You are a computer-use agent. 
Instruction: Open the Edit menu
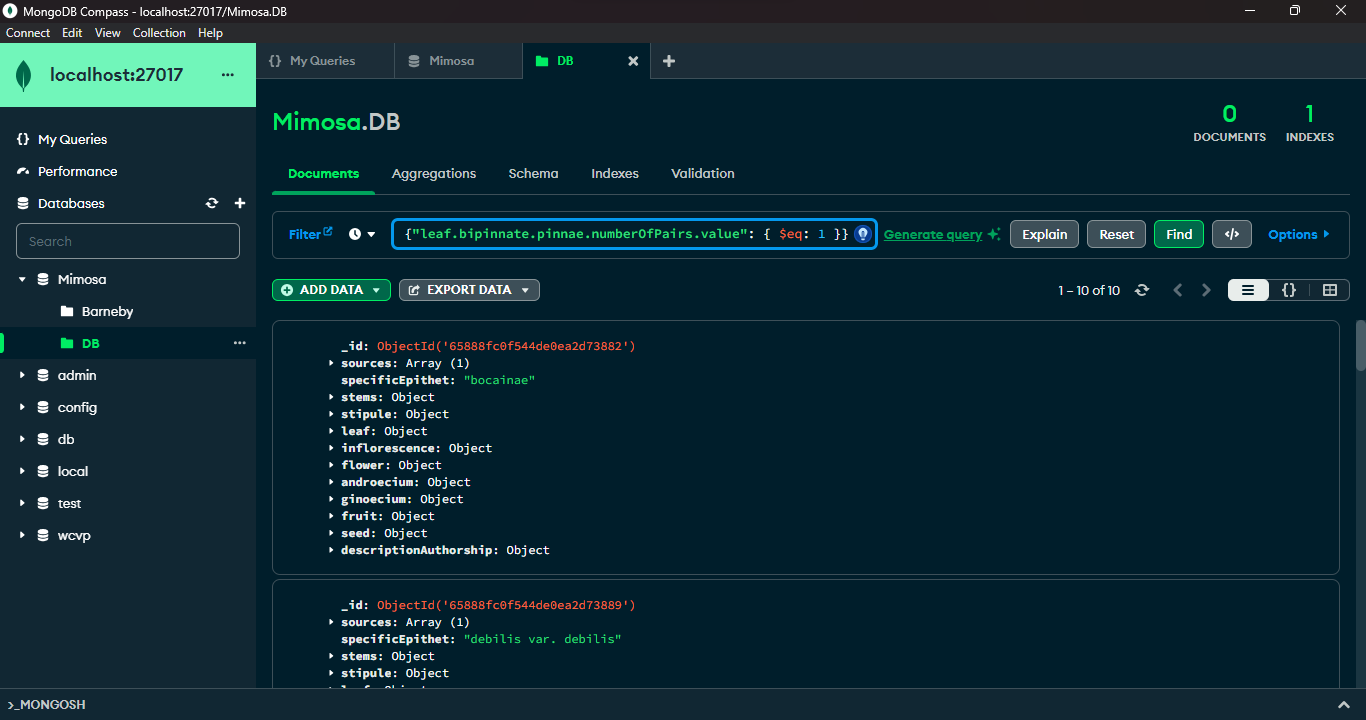pyautogui.click(x=72, y=33)
